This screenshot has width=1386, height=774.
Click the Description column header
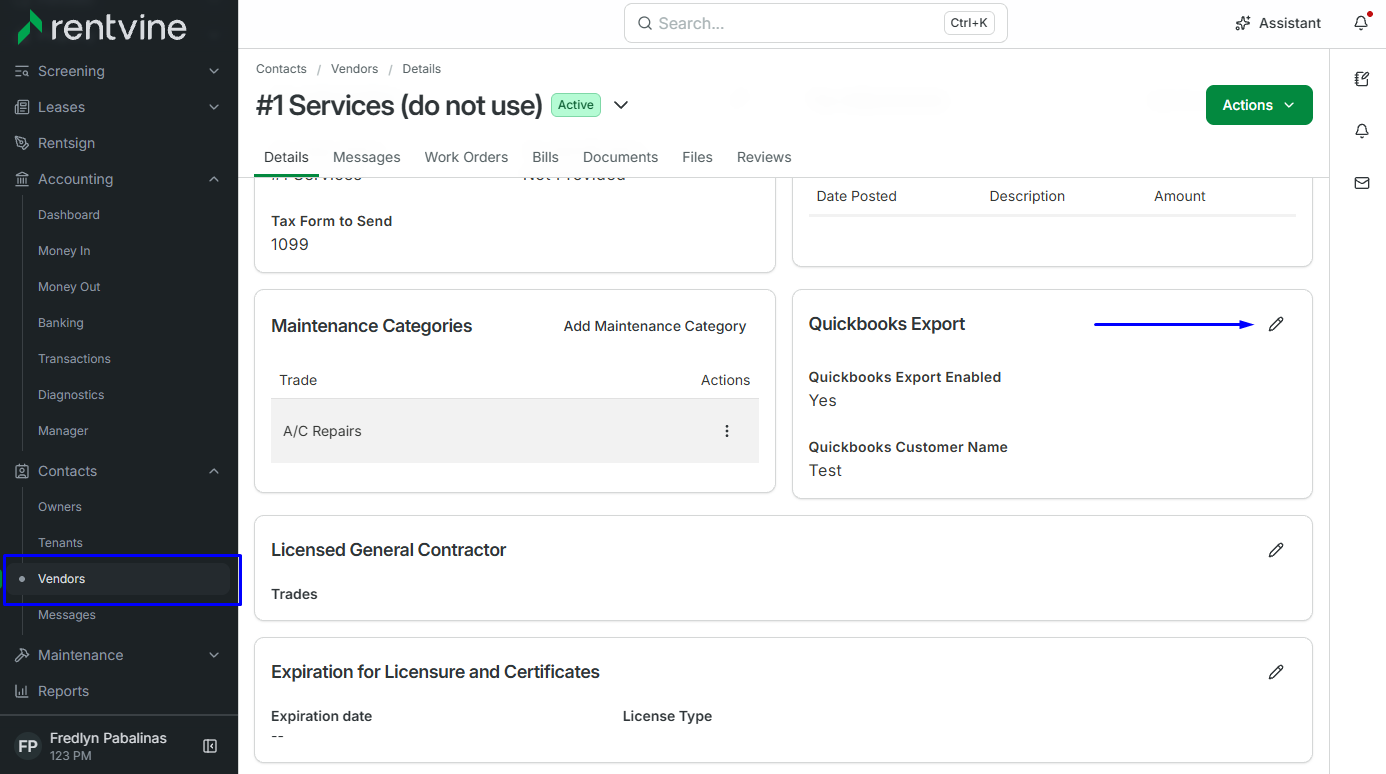pos(1027,196)
